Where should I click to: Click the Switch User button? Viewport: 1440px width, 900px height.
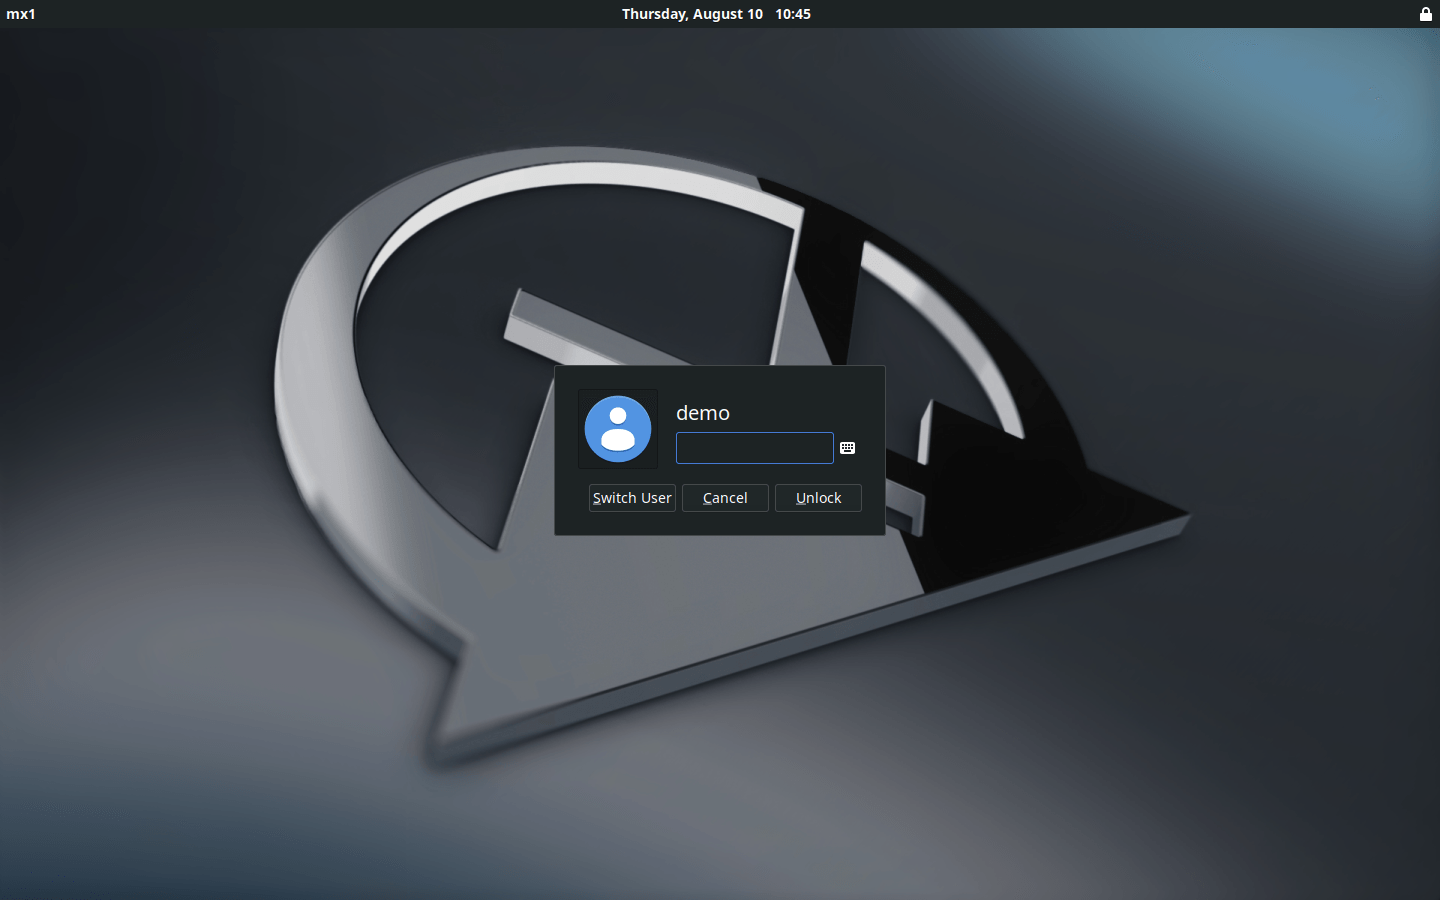pos(632,498)
